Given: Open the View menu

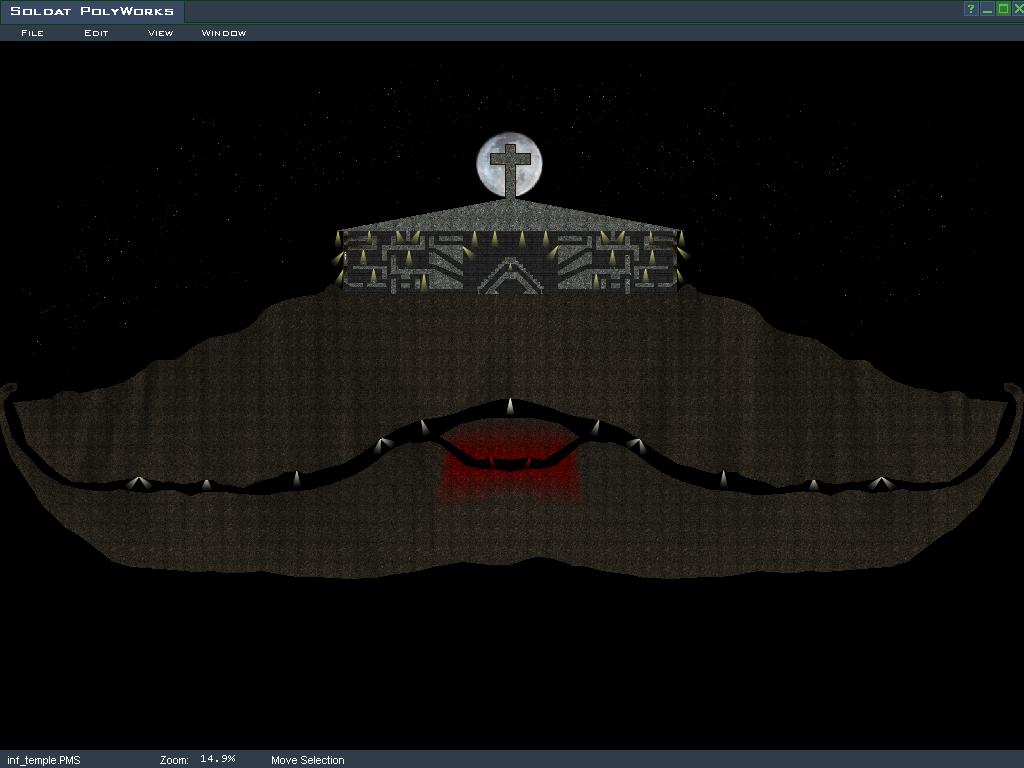Looking at the screenshot, I should click(160, 33).
